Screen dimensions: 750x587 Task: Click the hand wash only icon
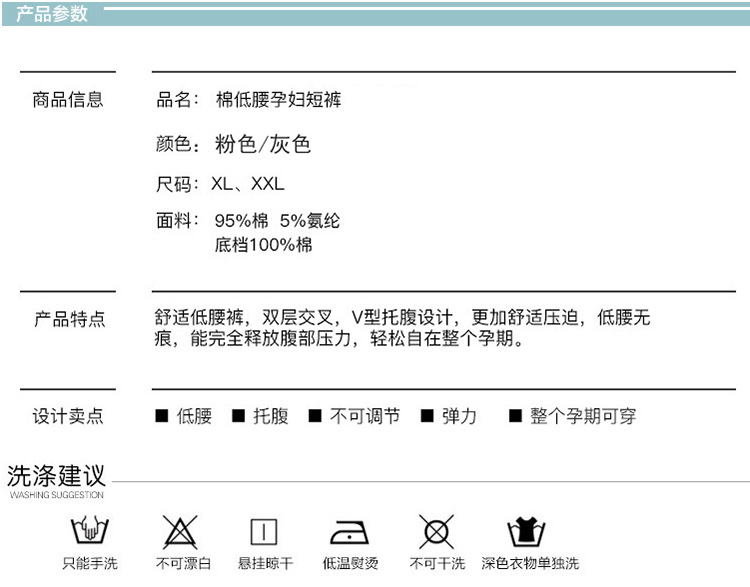[x=89, y=530]
